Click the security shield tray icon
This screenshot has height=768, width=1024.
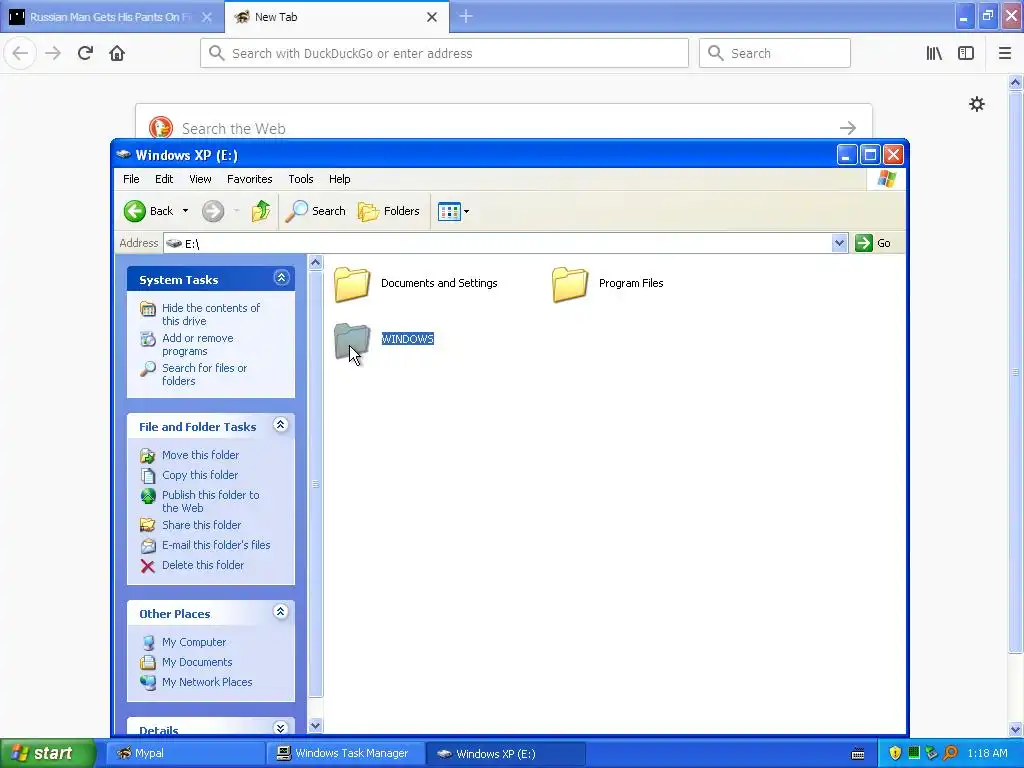pyautogui.click(x=895, y=753)
